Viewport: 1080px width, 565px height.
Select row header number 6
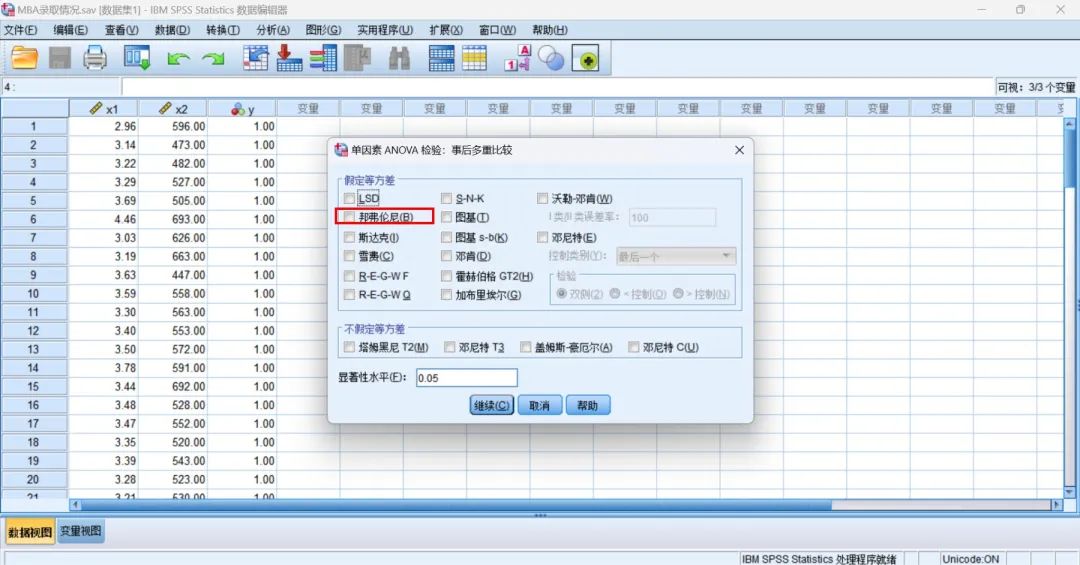tap(34, 219)
